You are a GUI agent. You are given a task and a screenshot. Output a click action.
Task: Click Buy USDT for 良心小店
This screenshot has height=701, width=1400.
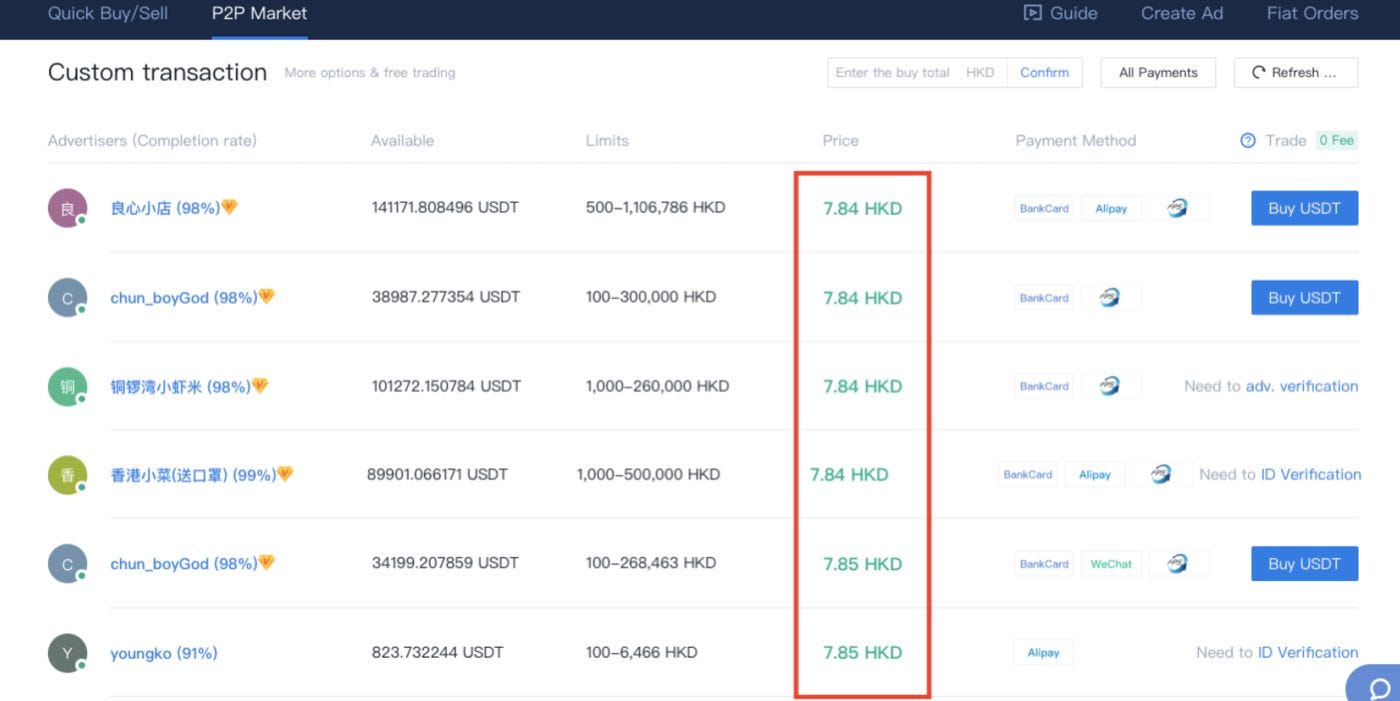(1303, 207)
